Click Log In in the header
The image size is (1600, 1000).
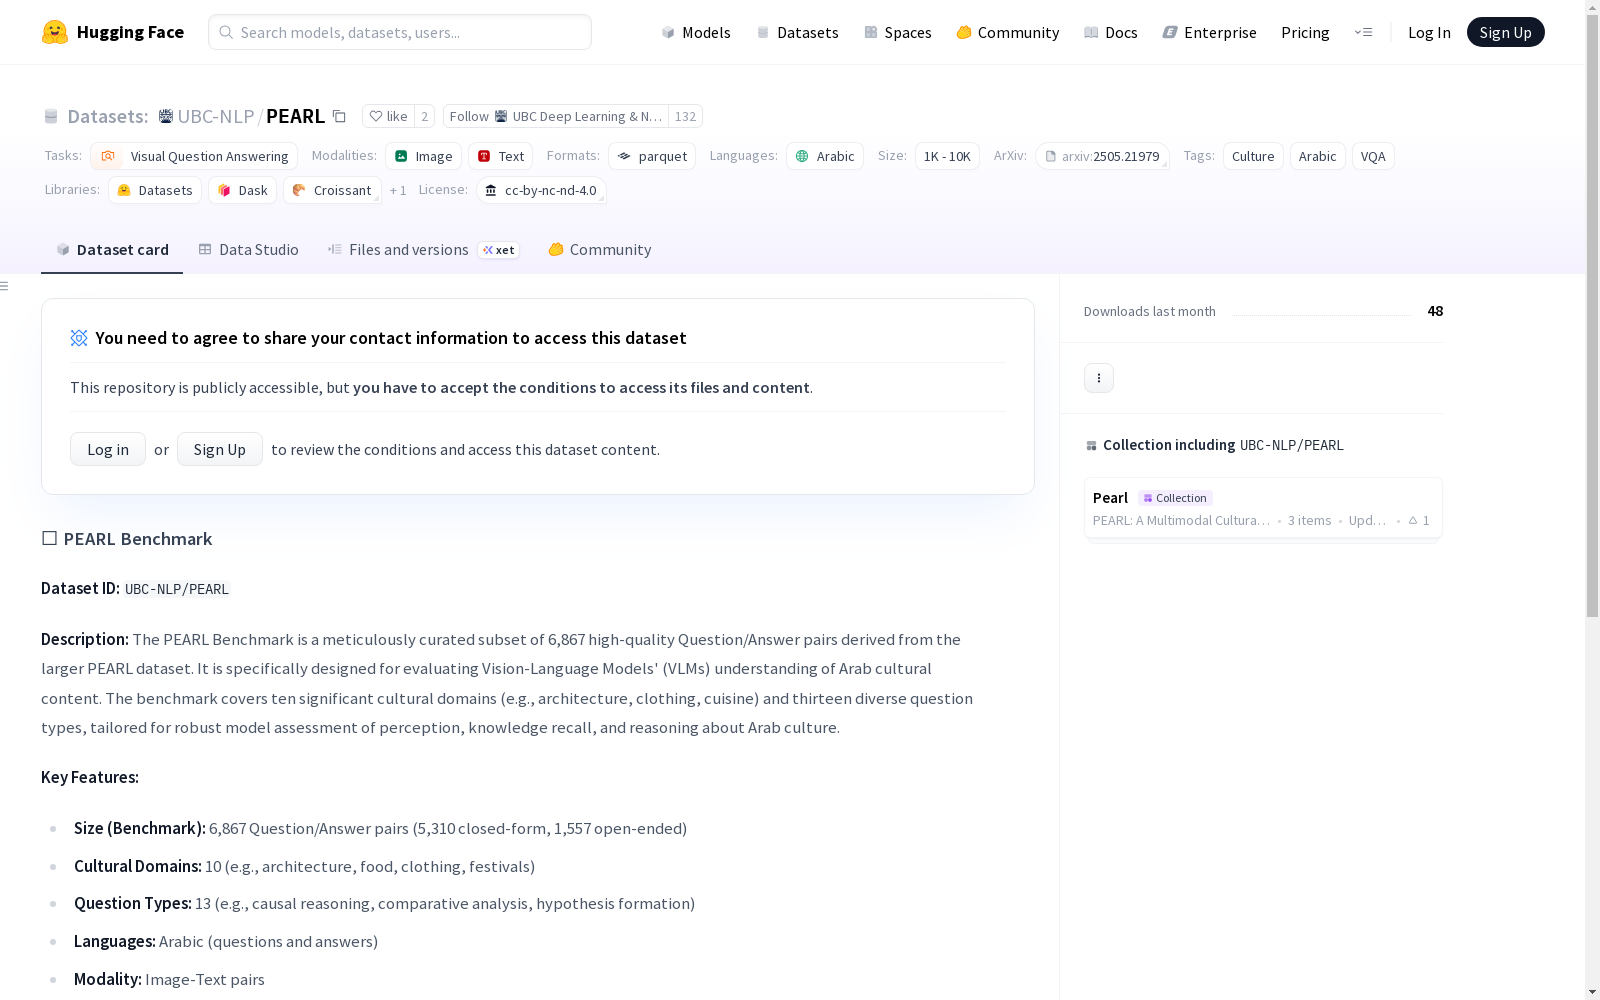[1429, 32]
